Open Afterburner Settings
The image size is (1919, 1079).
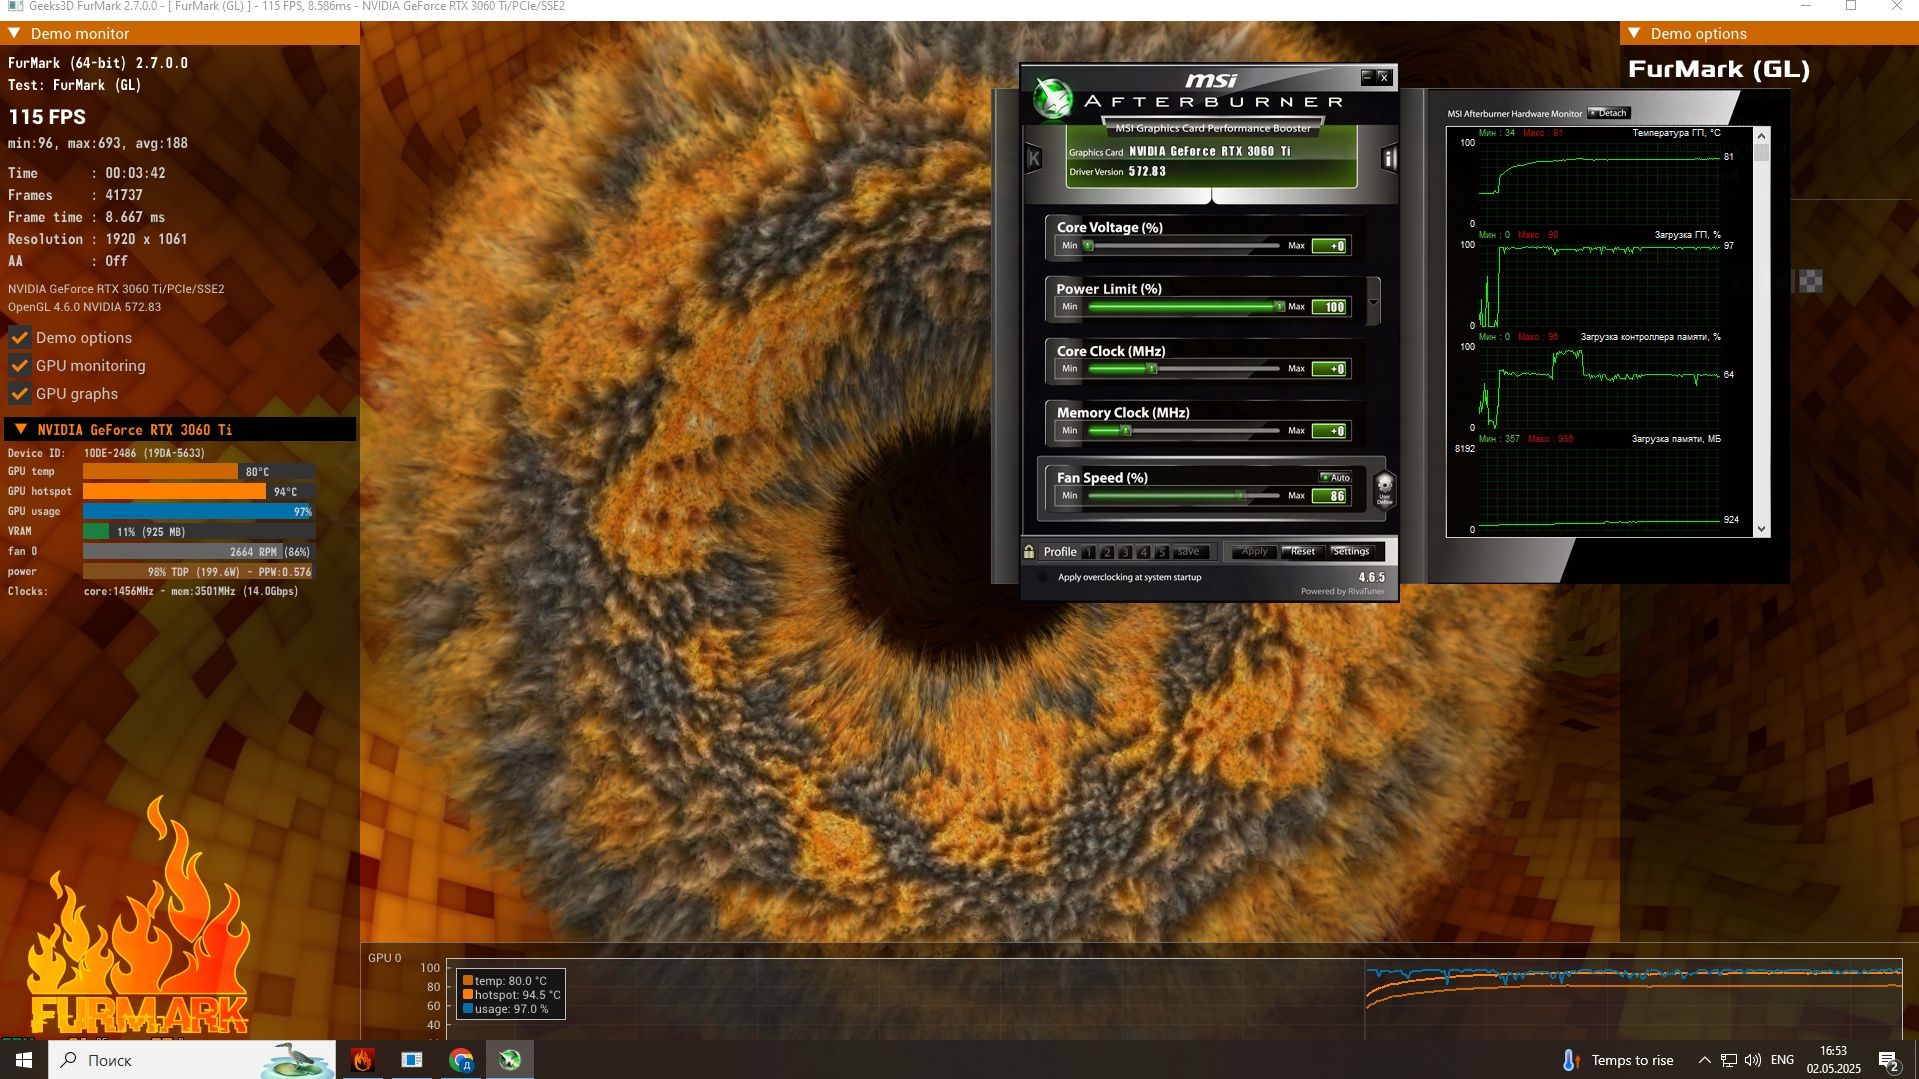(x=1351, y=552)
